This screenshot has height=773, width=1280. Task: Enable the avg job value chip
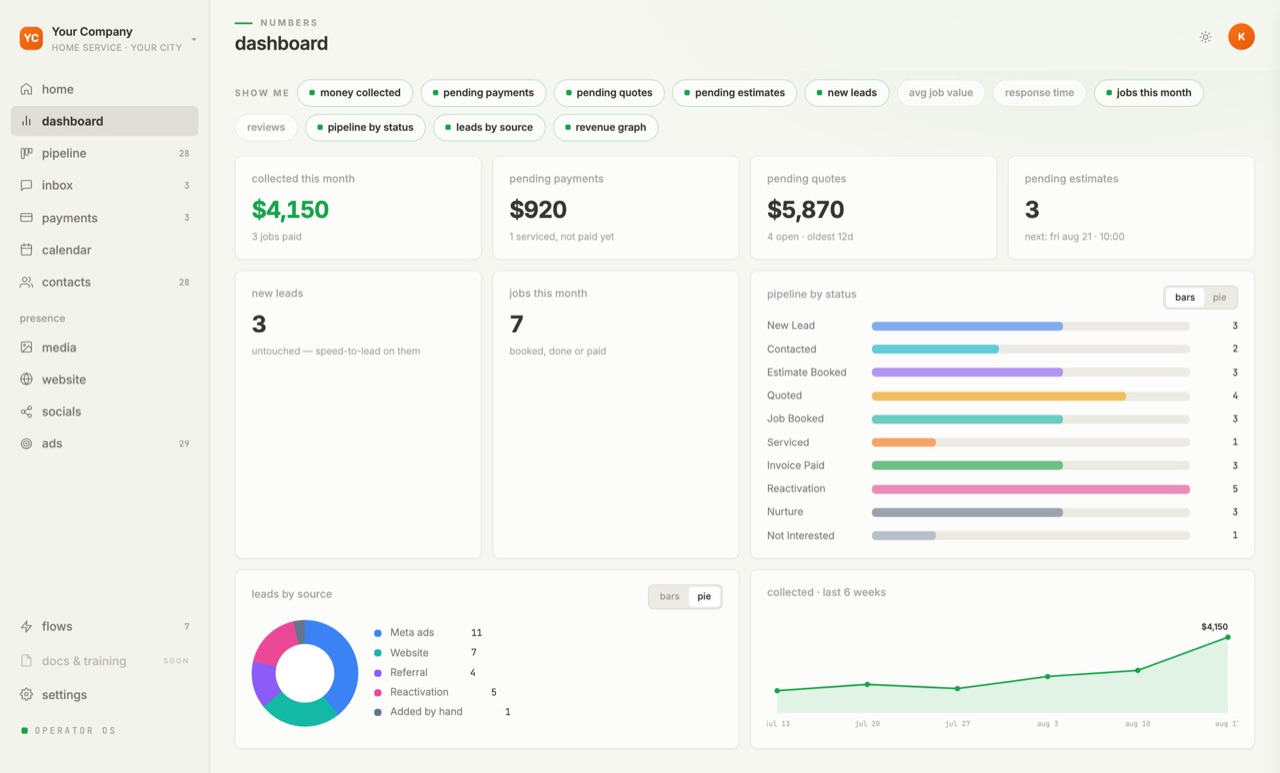coord(941,93)
